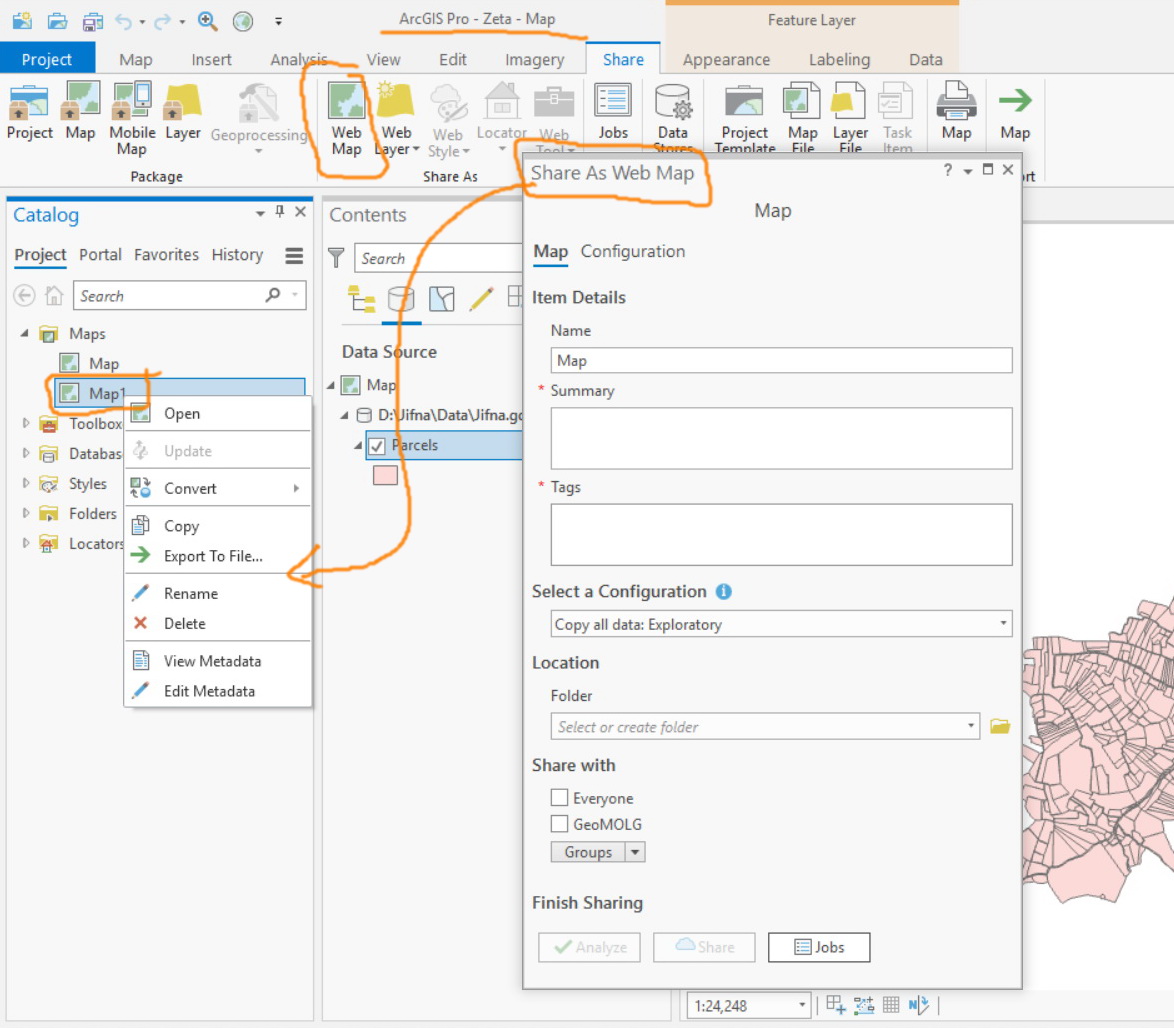Click the Analyze button

tap(589, 947)
